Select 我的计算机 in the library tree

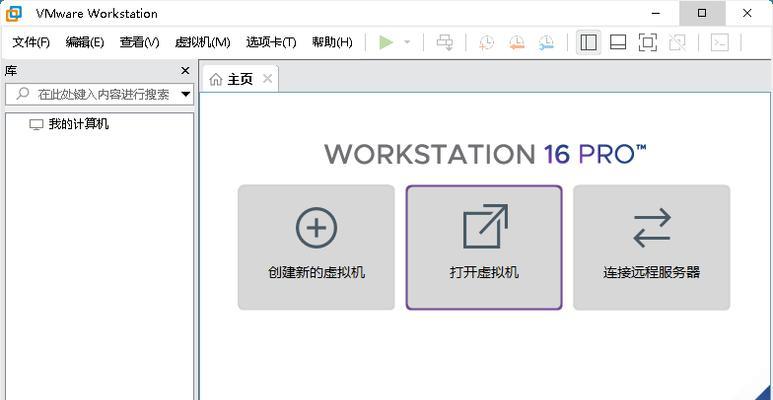(x=78, y=124)
